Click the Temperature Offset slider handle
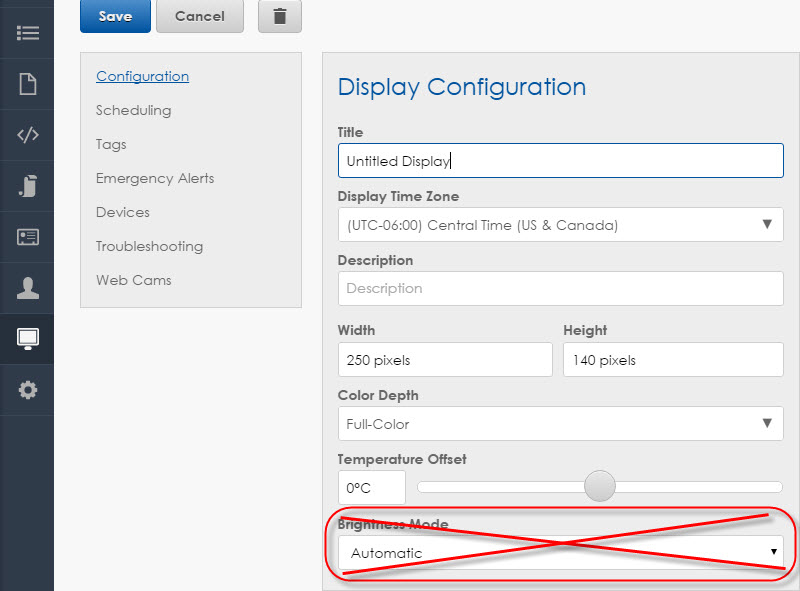Screen dimensions: 800x591 click(x=599, y=487)
